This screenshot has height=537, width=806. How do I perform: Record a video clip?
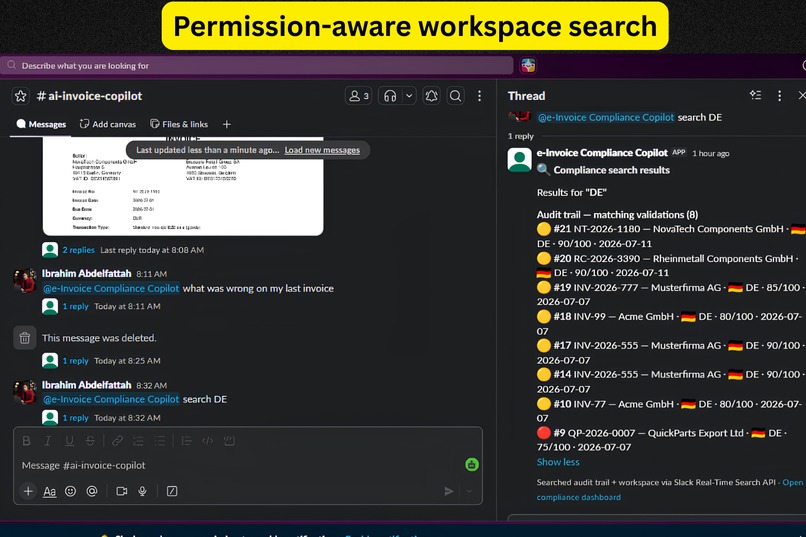(x=122, y=491)
